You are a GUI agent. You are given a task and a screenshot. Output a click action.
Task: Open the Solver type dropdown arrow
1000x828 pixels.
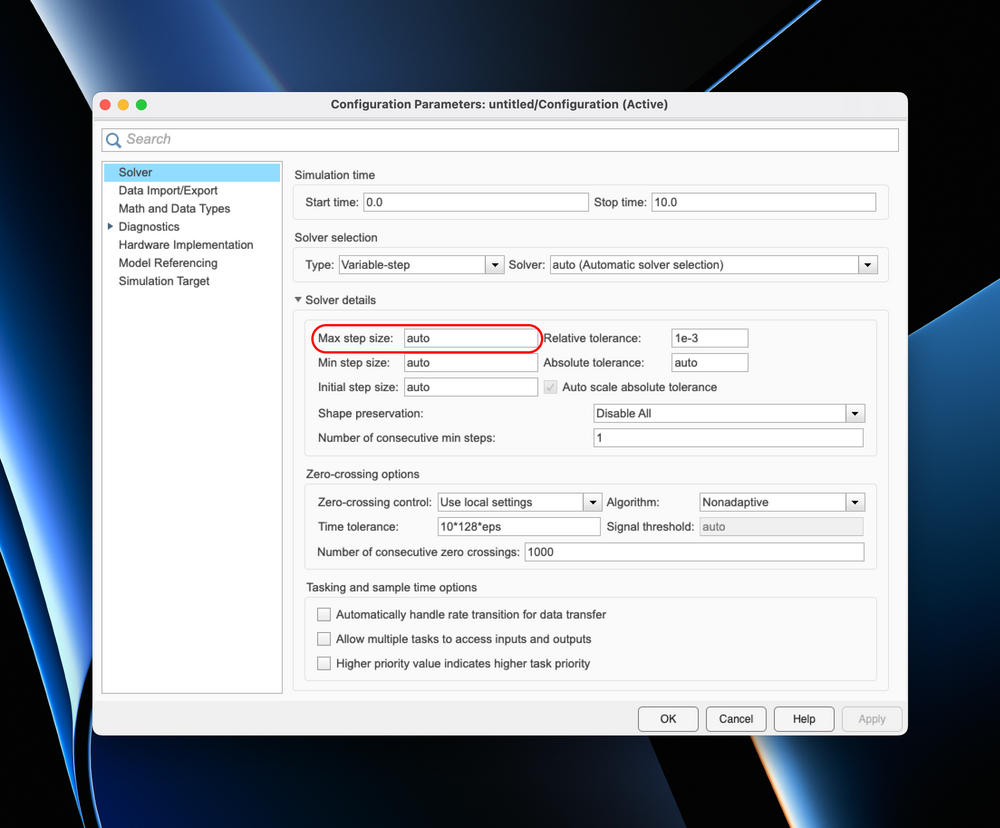click(493, 264)
